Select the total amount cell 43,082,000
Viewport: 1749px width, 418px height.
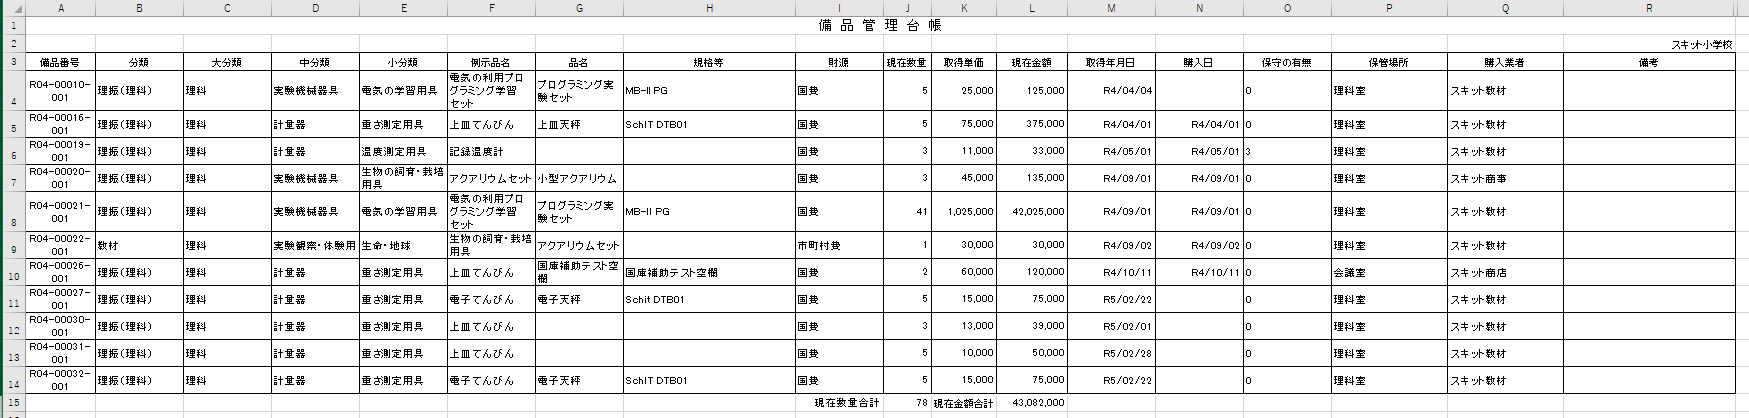[x=1031, y=403]
